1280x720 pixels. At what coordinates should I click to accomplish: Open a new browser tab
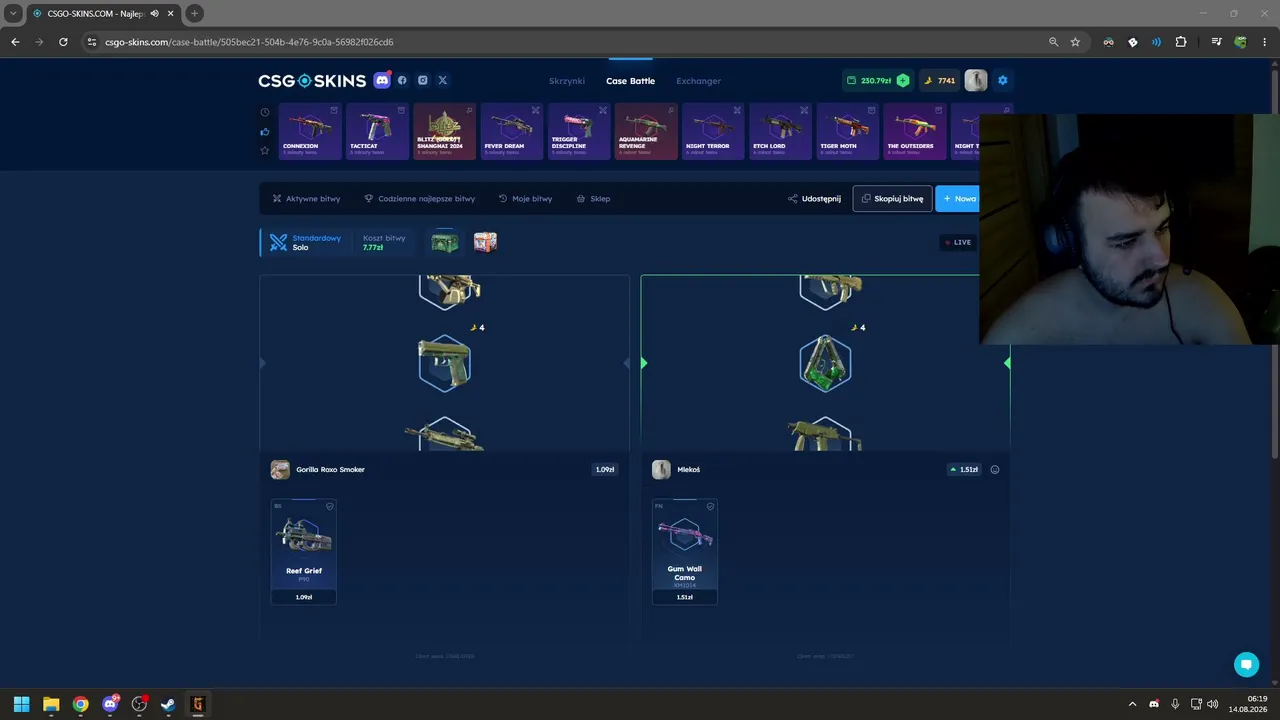click(195, 14)
